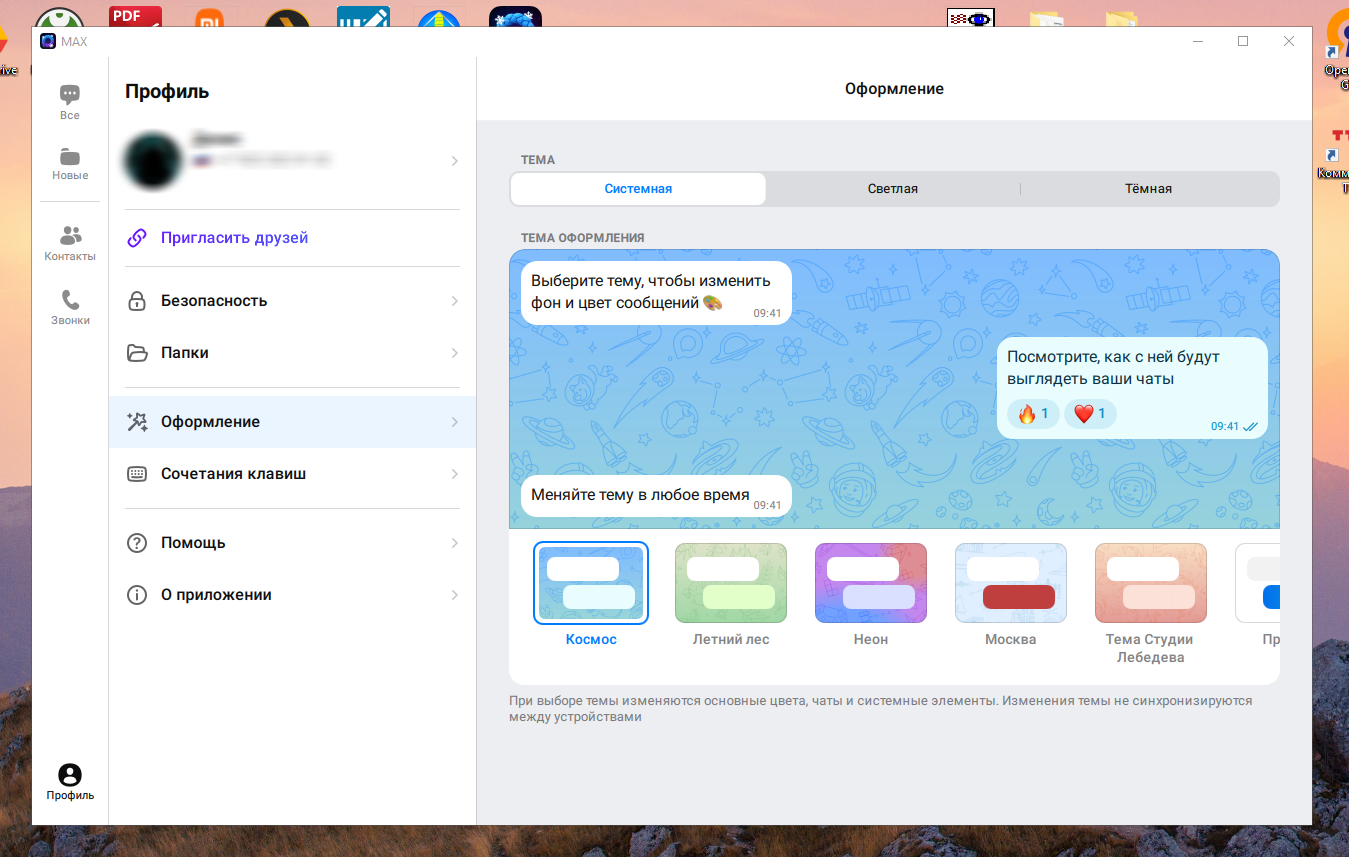Click the chevron on О приложении row
Viewport: 1349px width, 857px height.
click(454, 595)
